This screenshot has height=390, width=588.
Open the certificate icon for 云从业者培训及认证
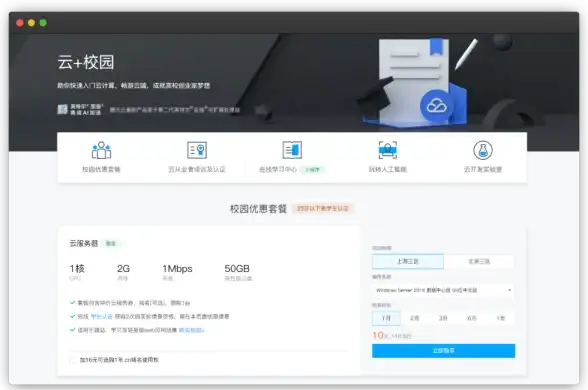197,150
